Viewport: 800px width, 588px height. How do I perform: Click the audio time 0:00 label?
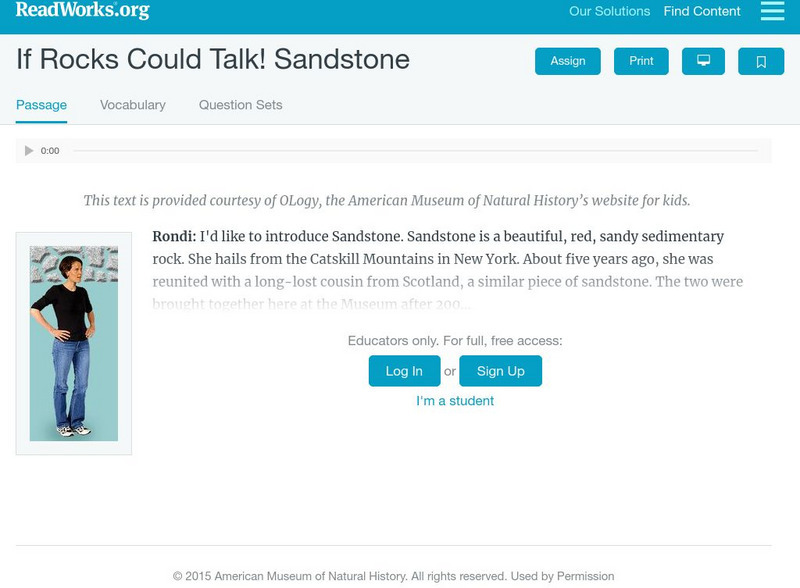[50, 151]
